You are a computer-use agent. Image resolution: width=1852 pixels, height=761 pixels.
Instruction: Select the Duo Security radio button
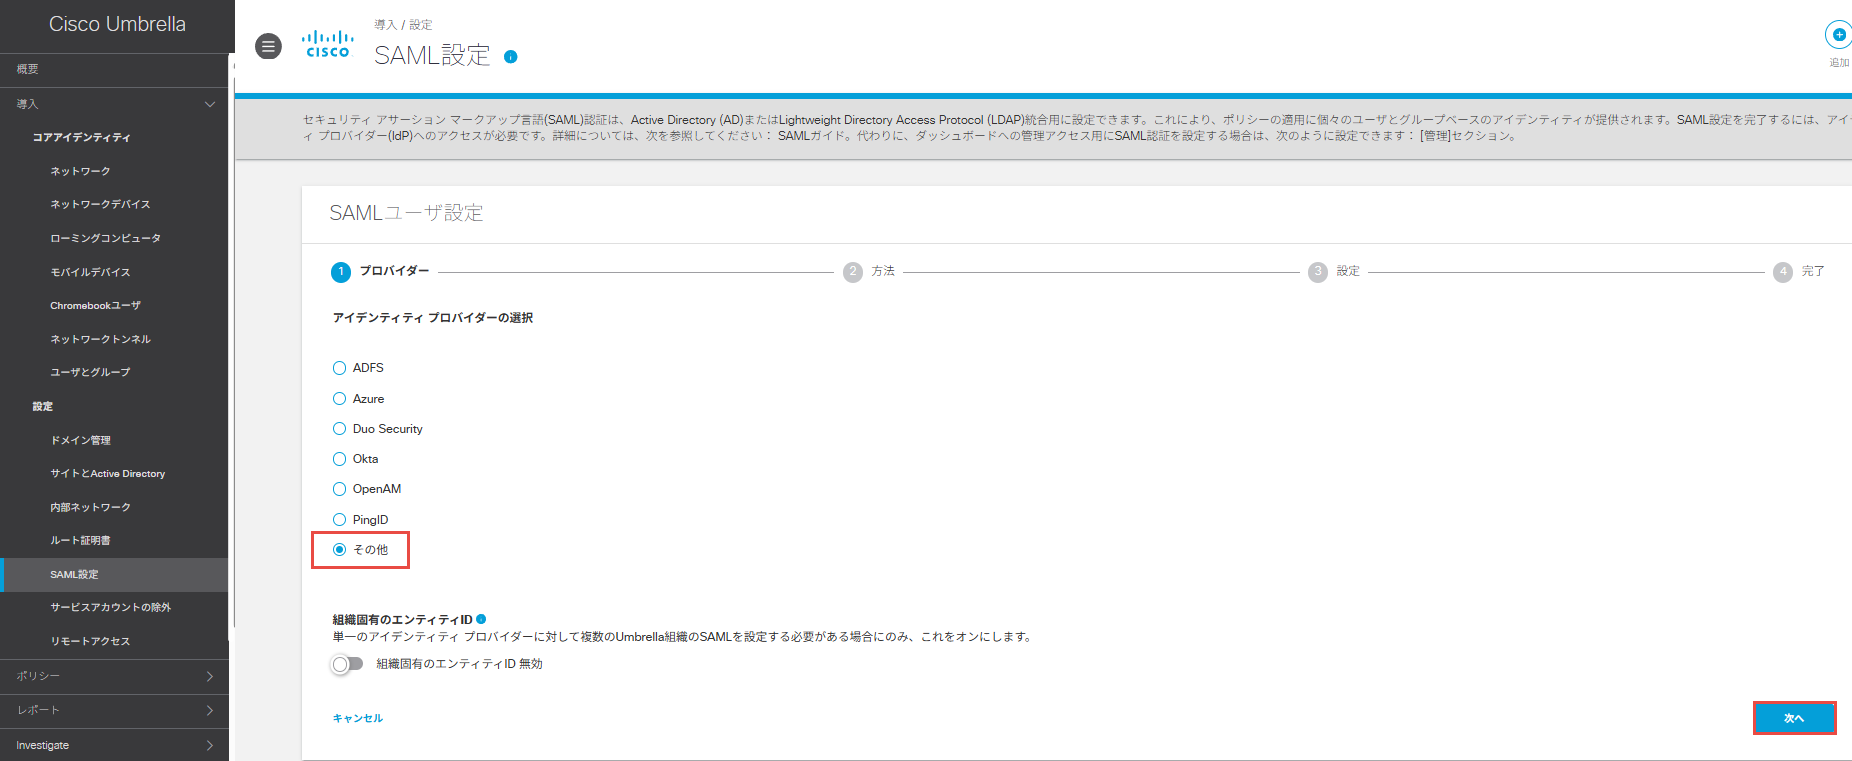[x=339, y=428]
